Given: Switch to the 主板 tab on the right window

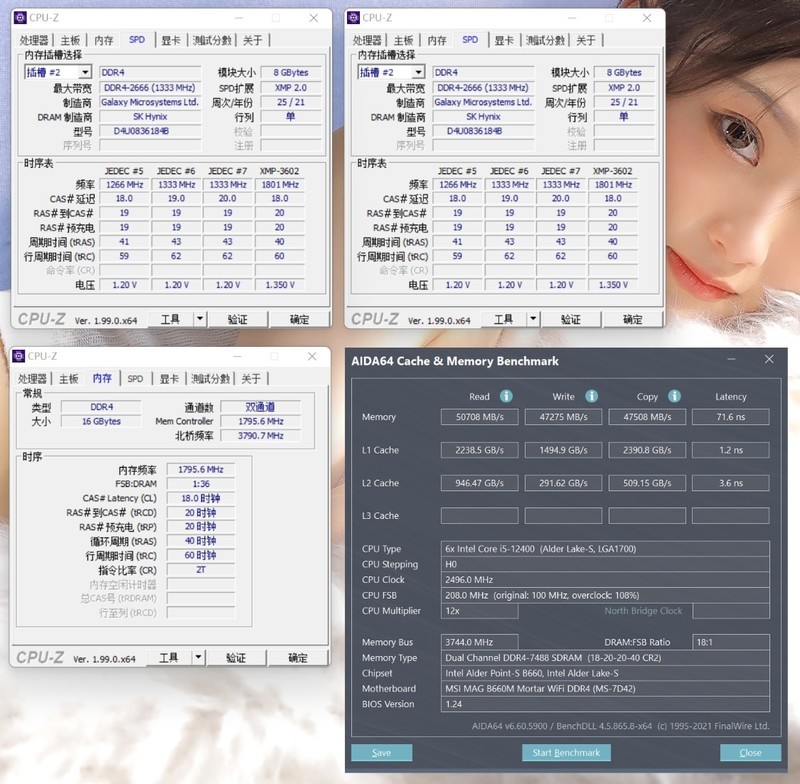Looking at the screenshot, I should click(x=402, y=40).
